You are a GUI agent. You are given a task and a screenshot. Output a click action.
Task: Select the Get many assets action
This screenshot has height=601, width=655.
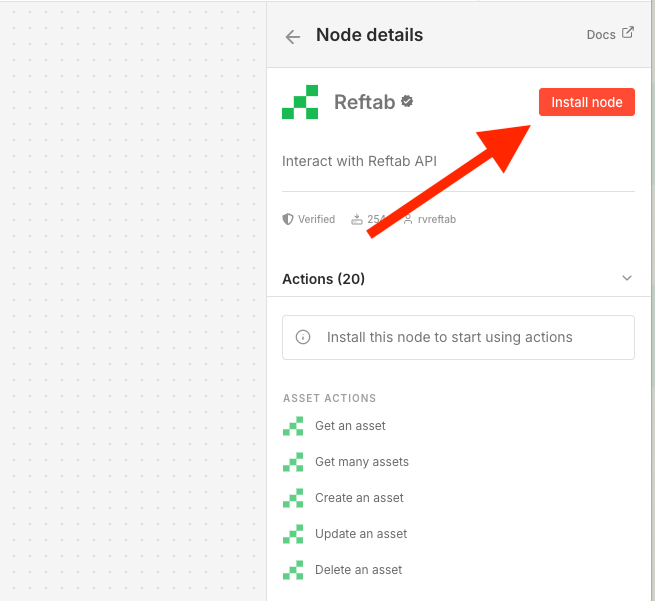[x=361, y=462]
